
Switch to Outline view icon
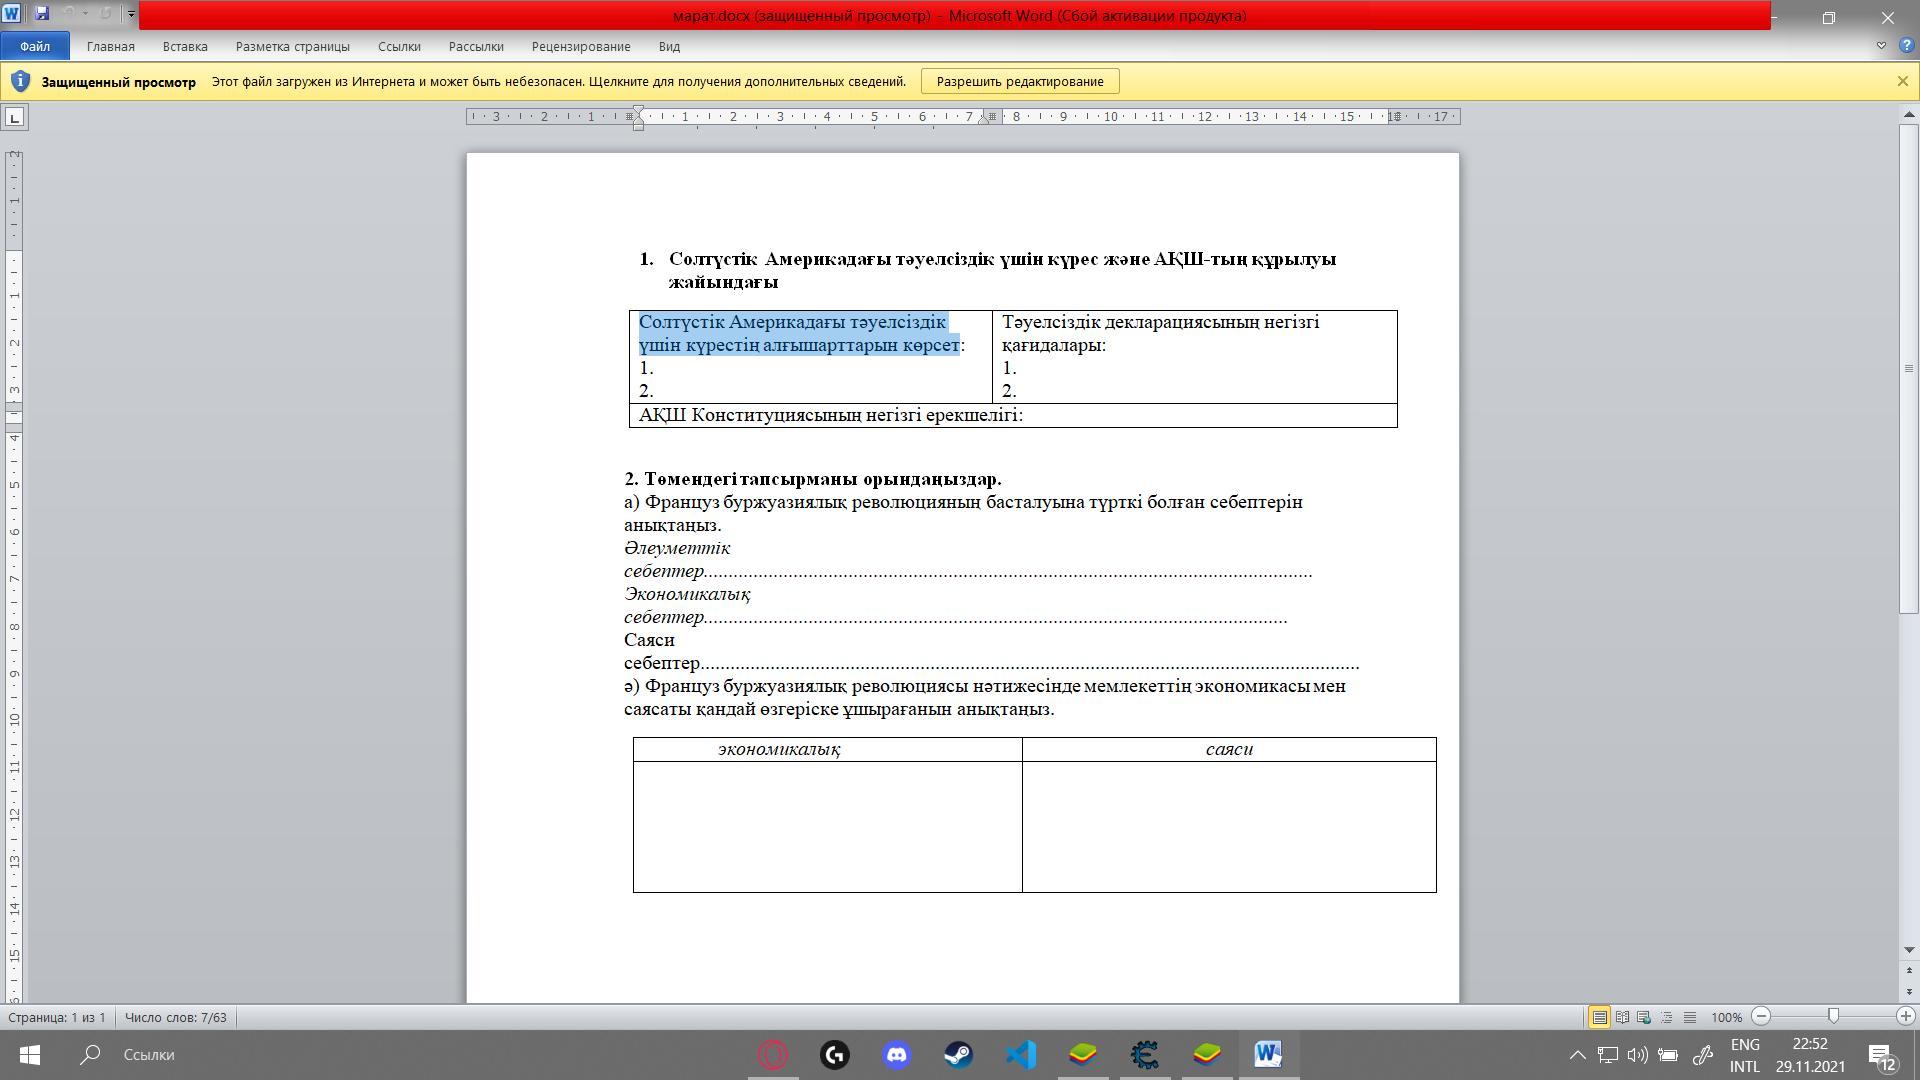click(1667, 1017)
